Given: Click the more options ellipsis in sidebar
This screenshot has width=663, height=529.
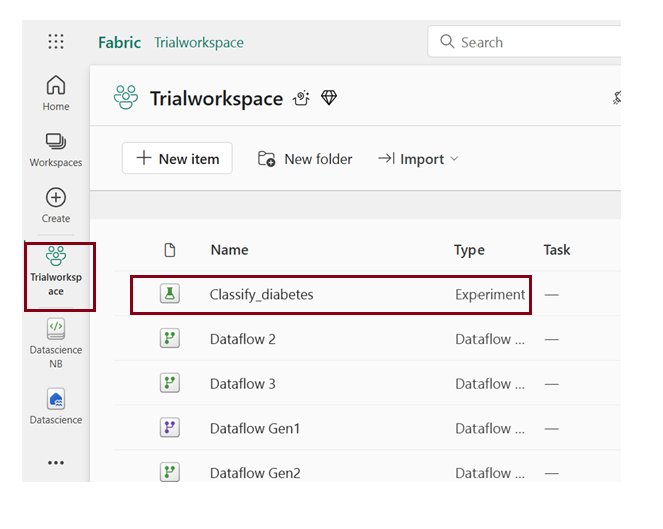Looking at the screenshot, I should (x=56, y=463).
